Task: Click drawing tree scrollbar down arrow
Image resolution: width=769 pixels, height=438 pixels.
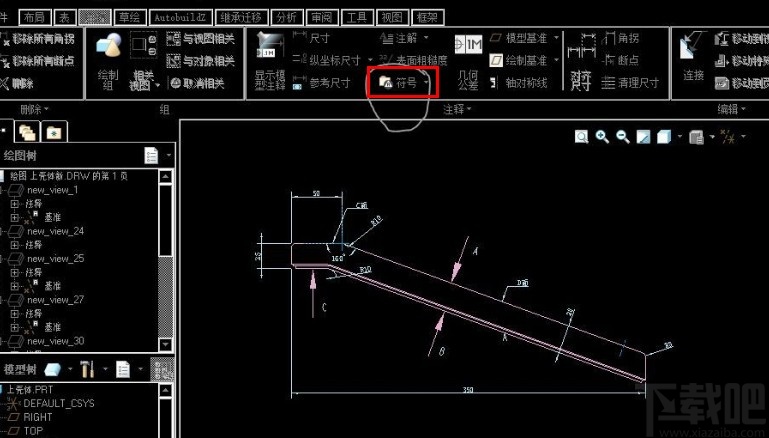Action: 165,344
